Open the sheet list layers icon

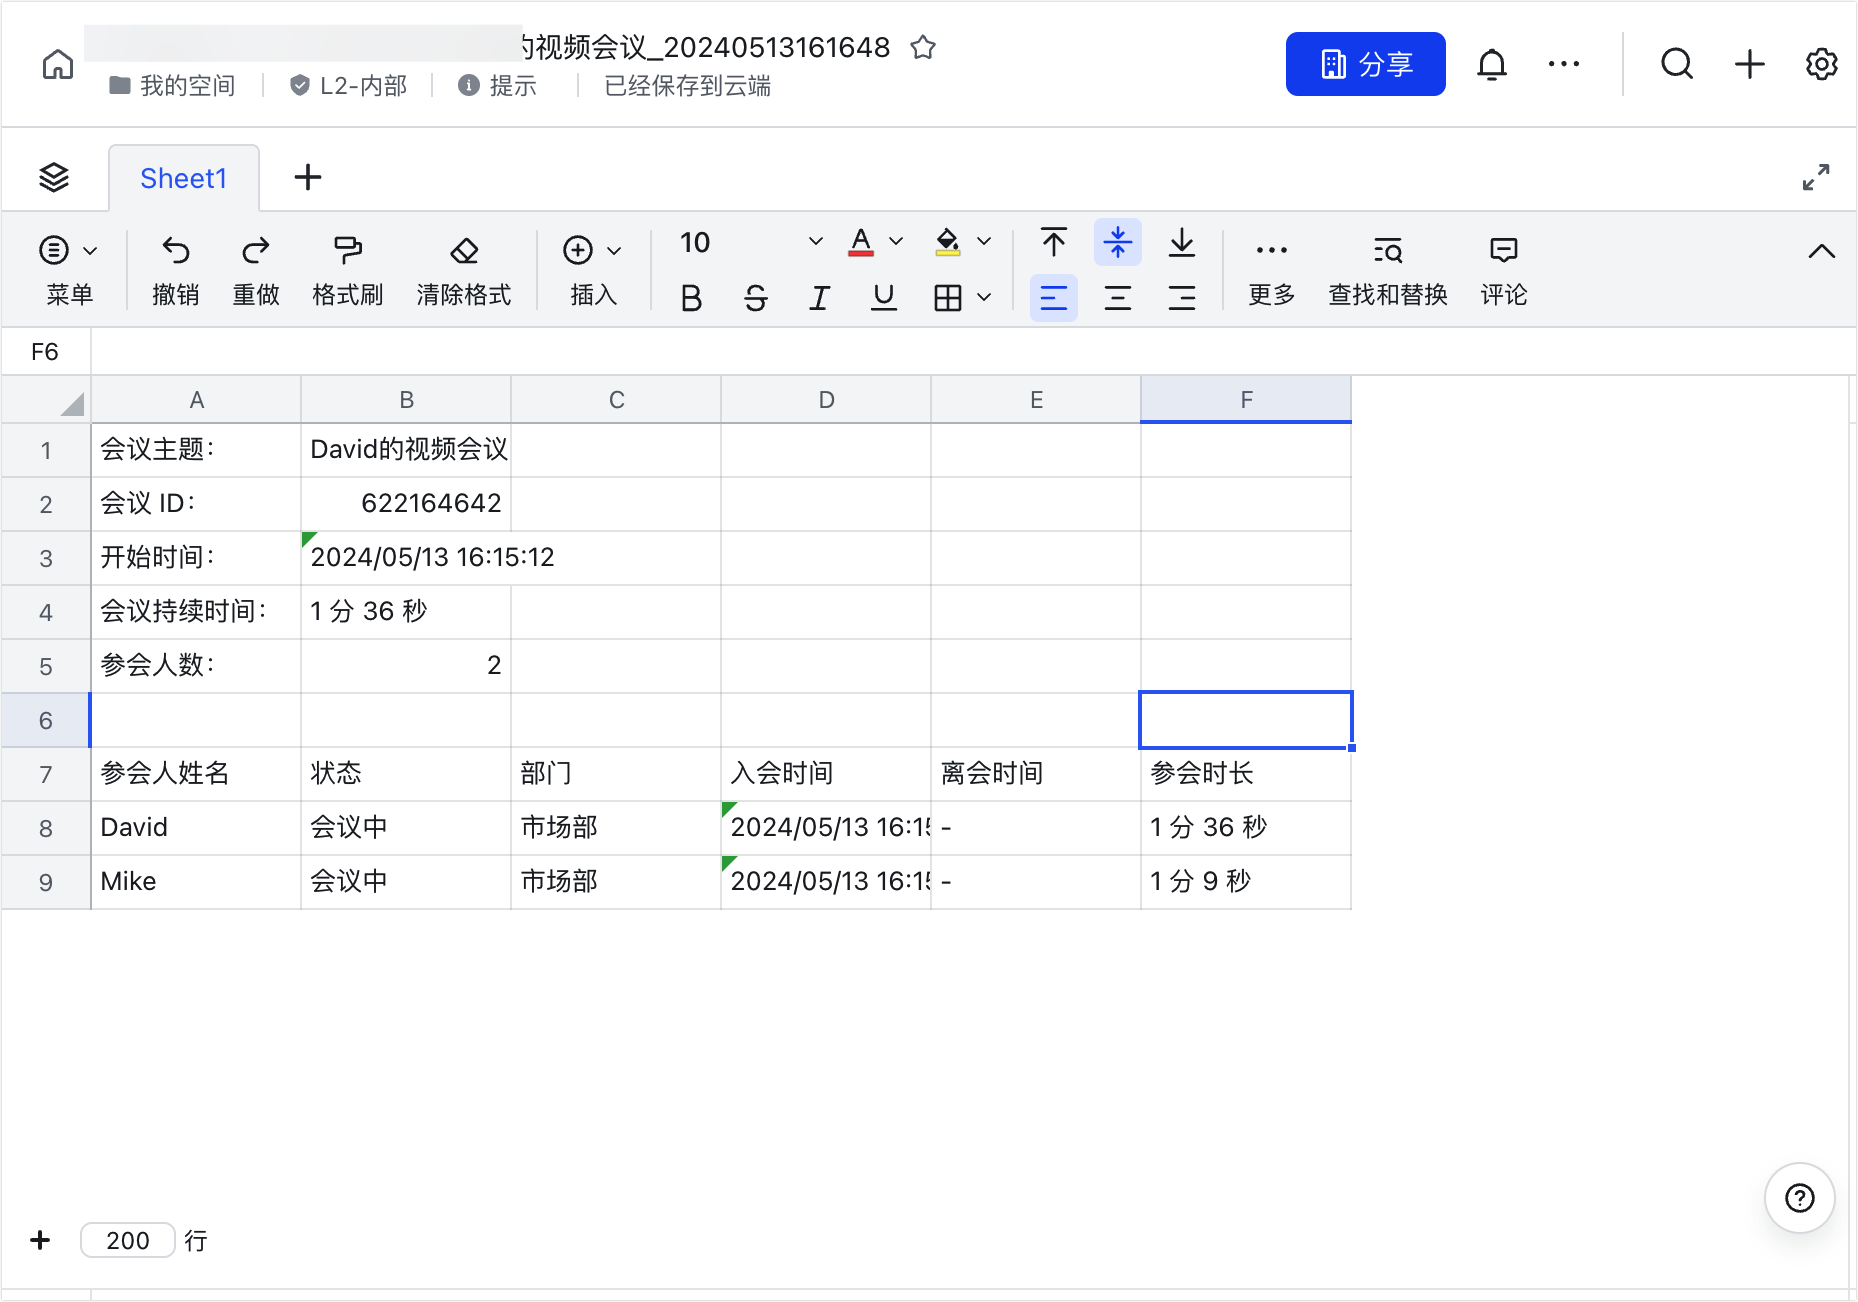click(54, 178)
